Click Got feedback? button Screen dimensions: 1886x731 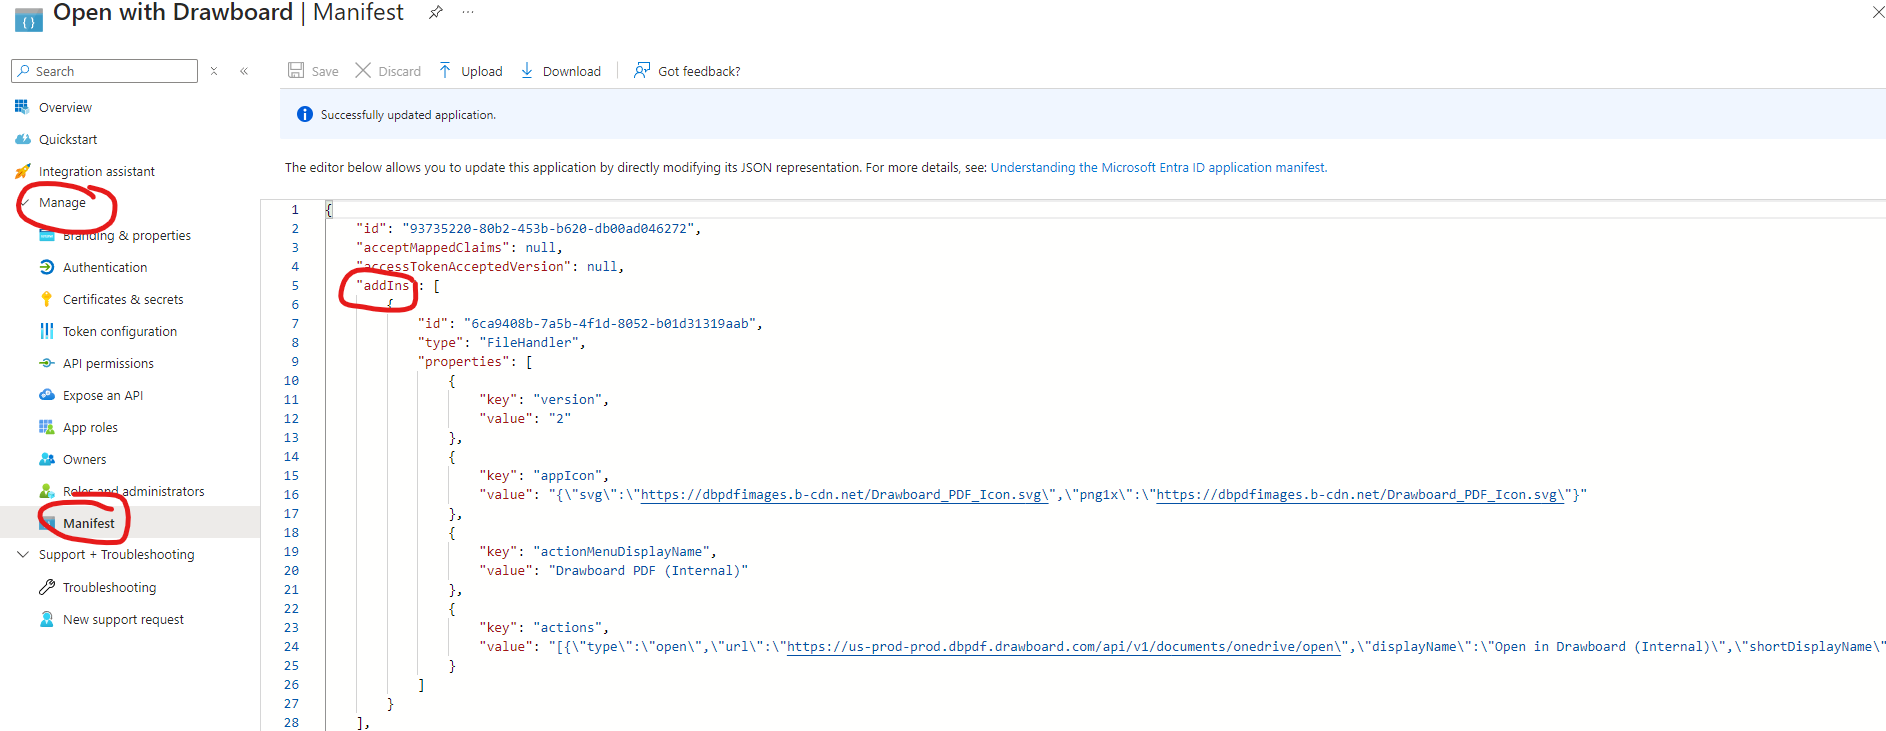pyautogui.click(x=687, y=71)
